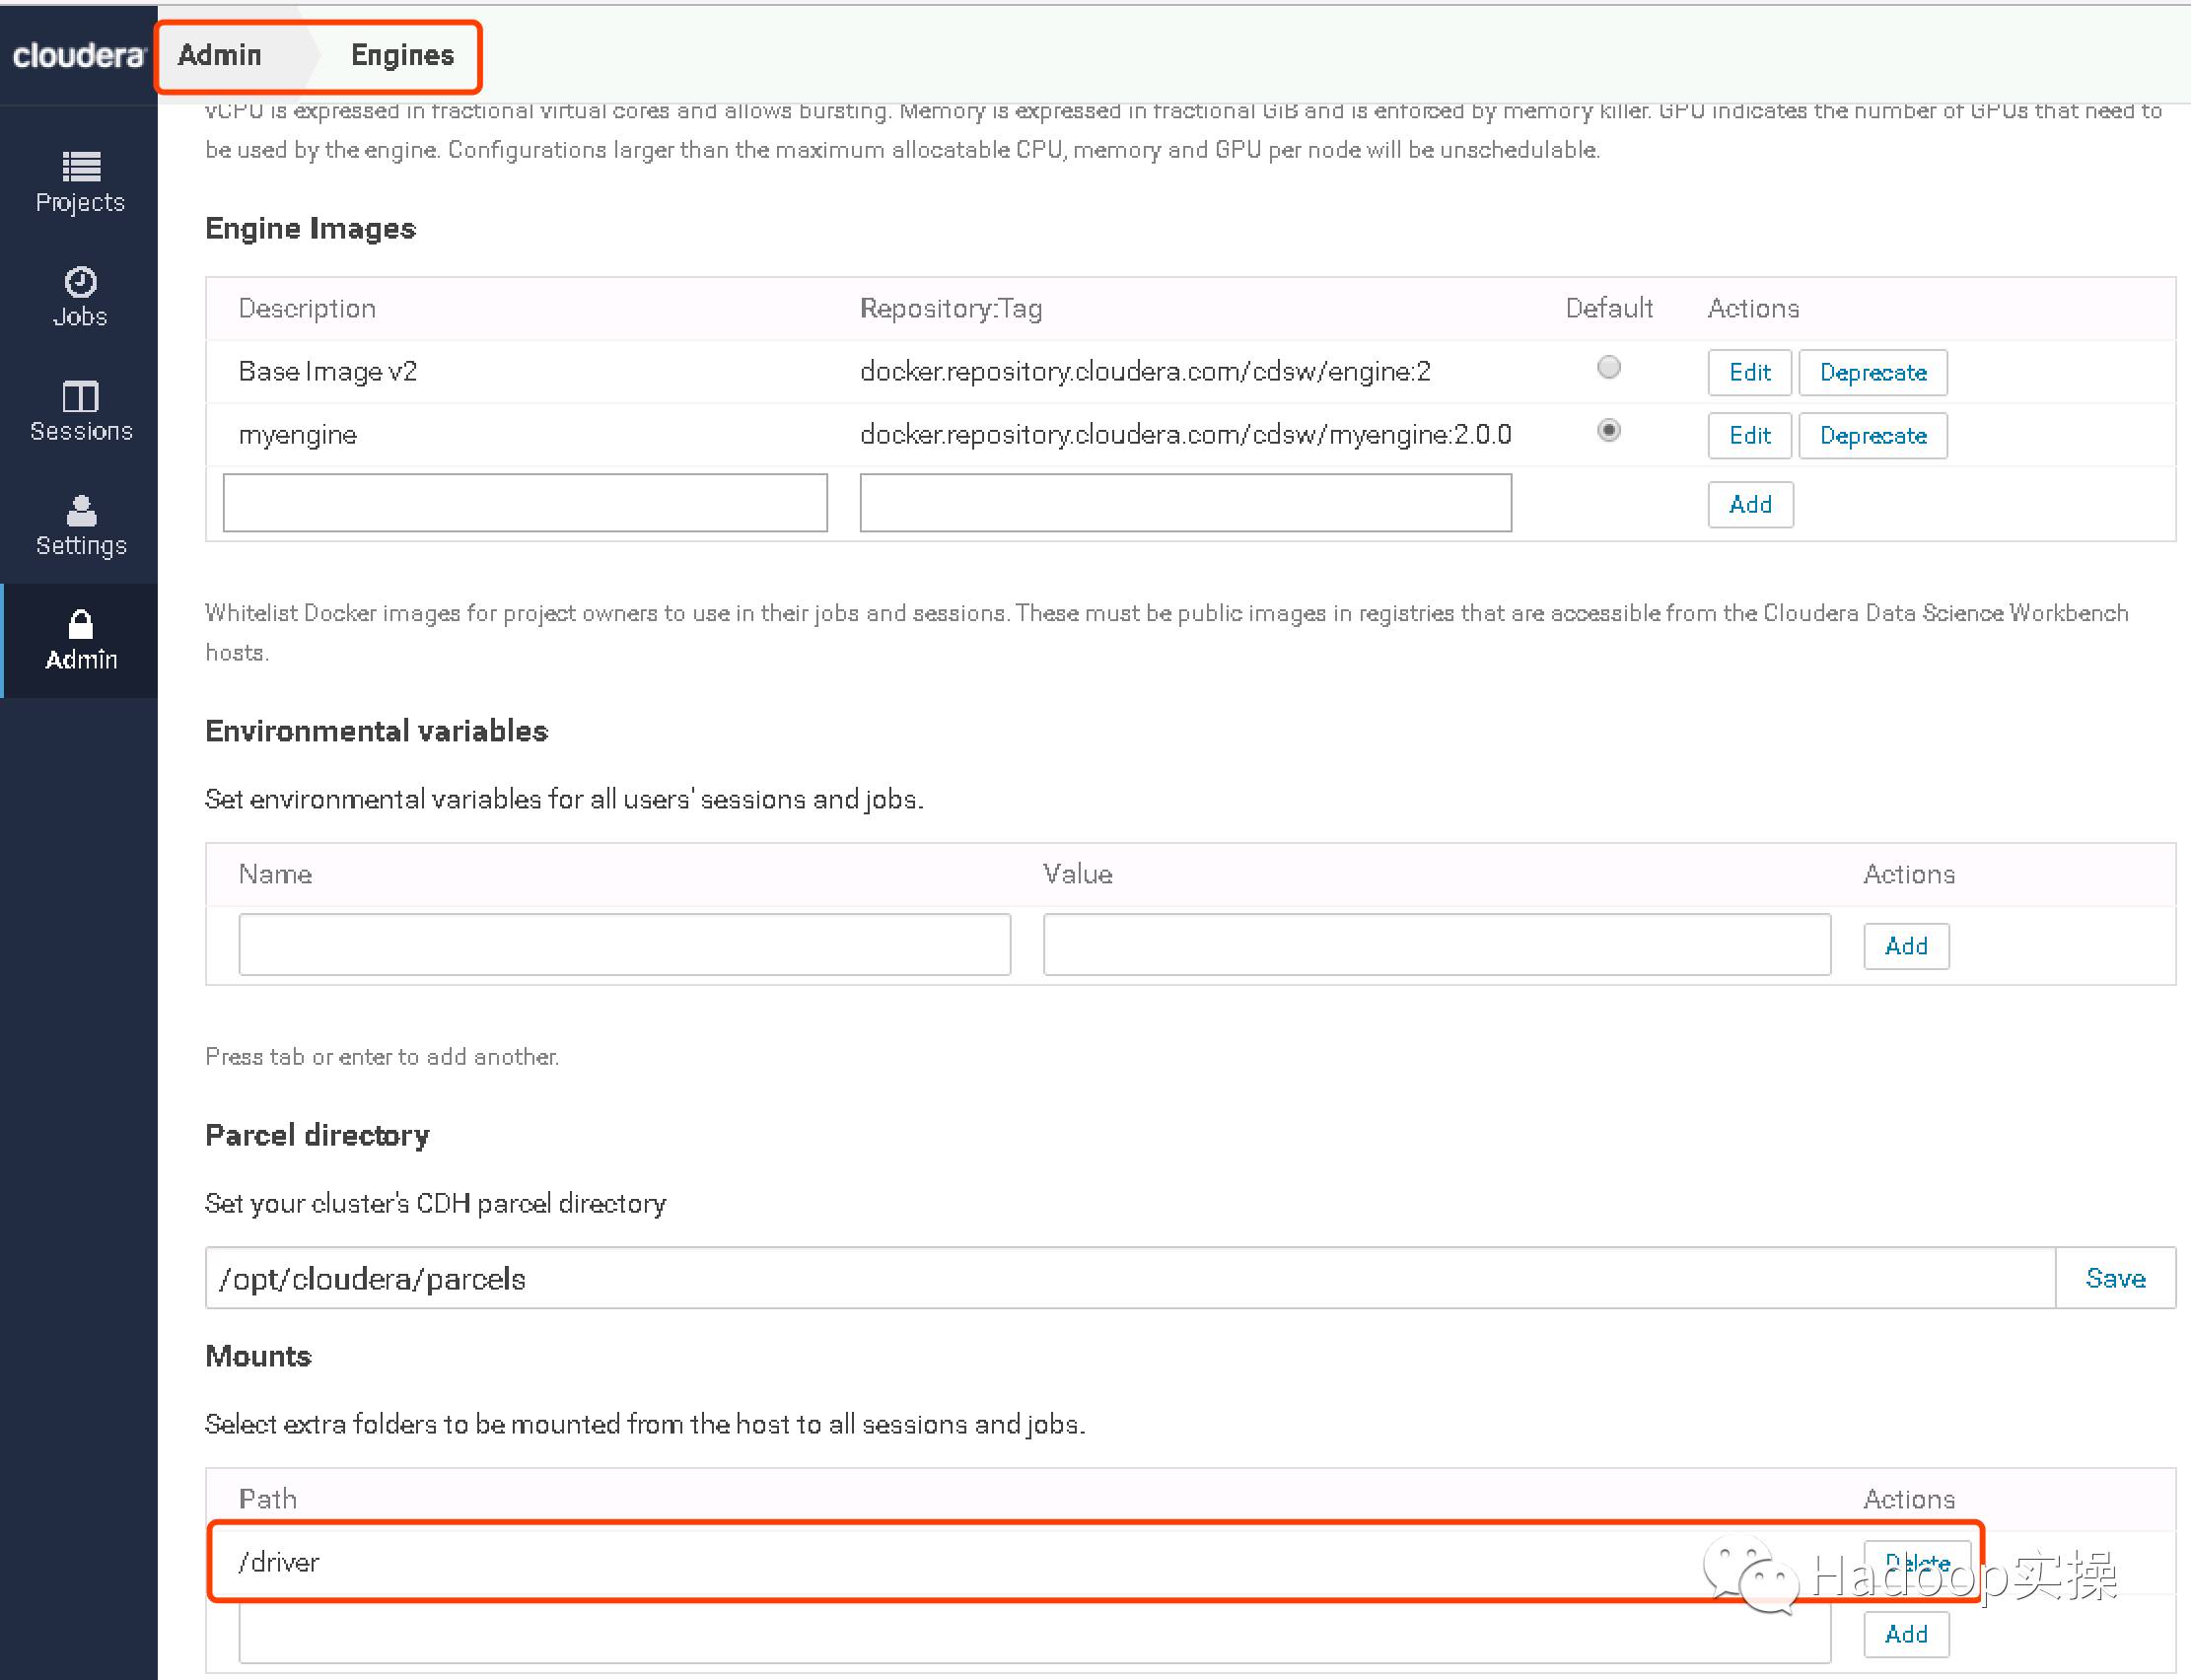This screenshot has width=2191, height=1680.
Task: Set Base Image v2 as default engine
Action: (1608, 367)
